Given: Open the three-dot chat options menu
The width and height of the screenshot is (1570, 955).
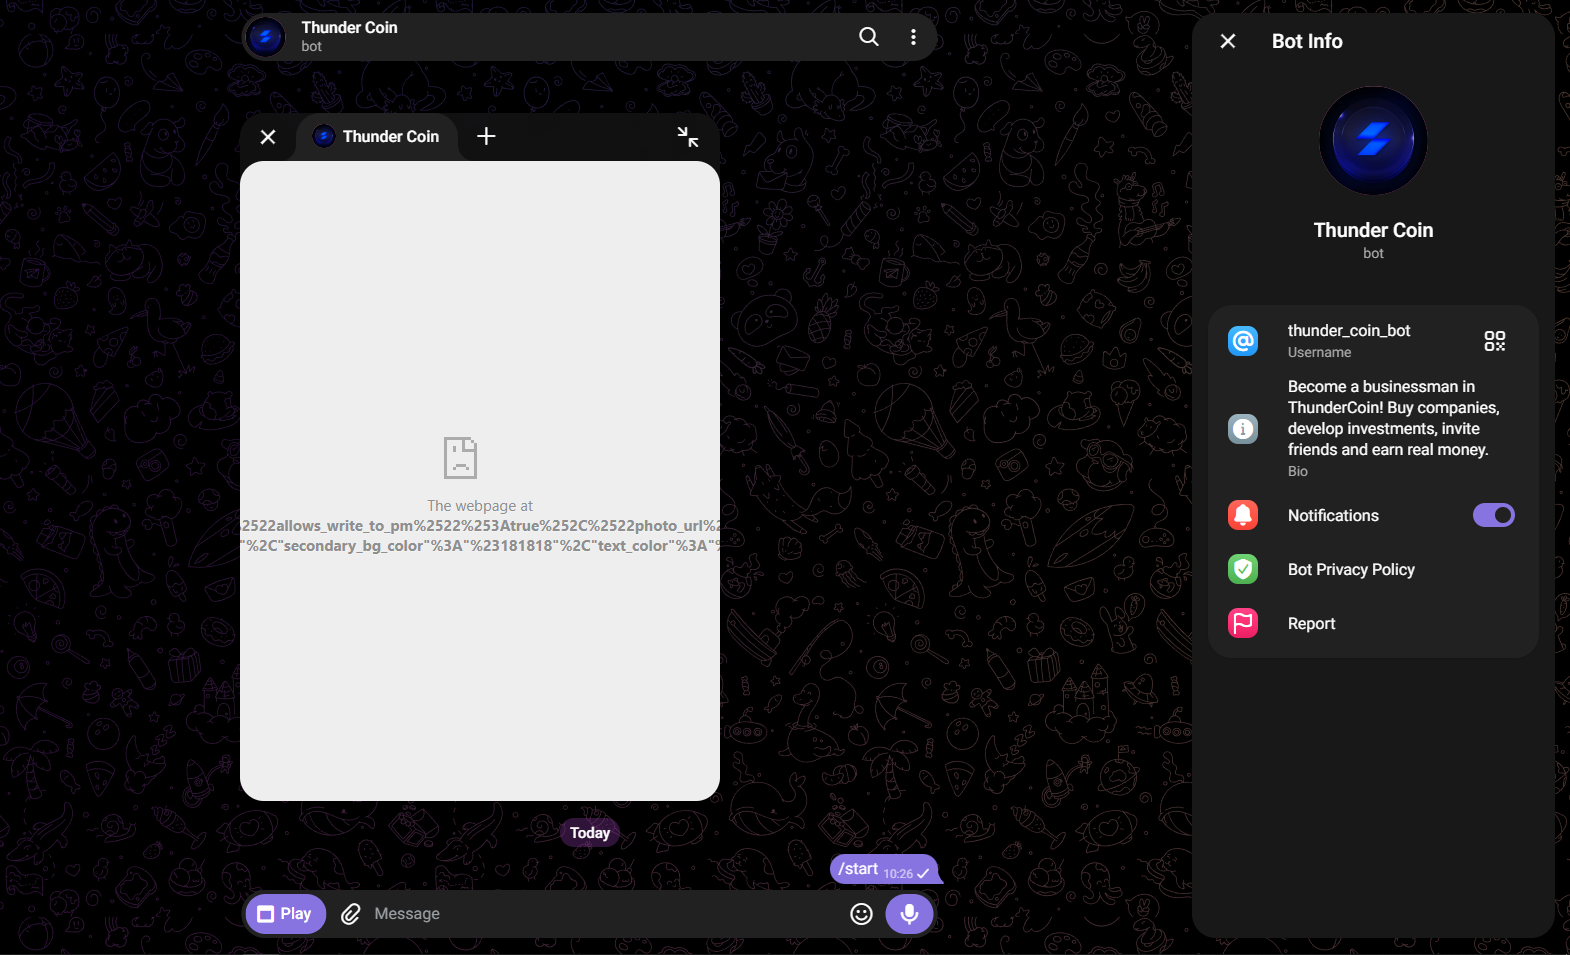Looking at the screenshot, I should (x=913, y=37).
